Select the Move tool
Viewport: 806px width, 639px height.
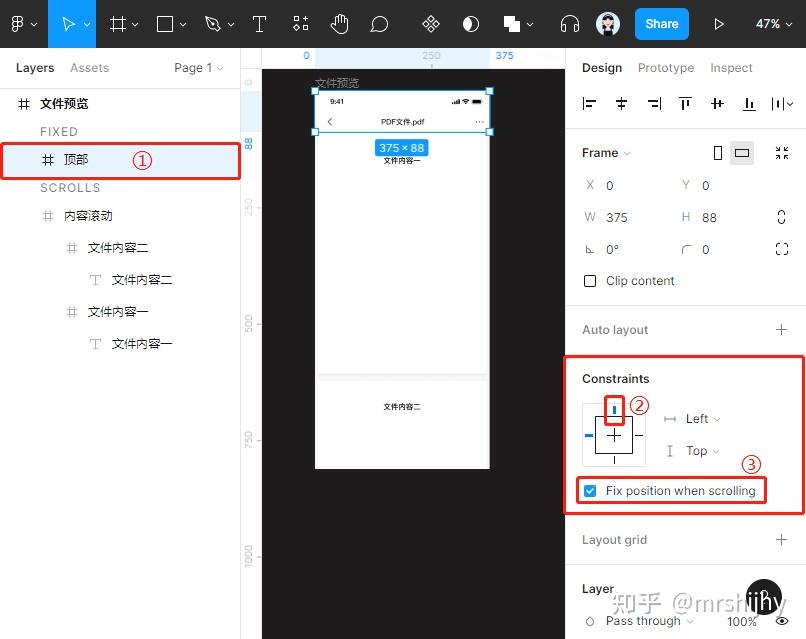(x=66, y=23)
